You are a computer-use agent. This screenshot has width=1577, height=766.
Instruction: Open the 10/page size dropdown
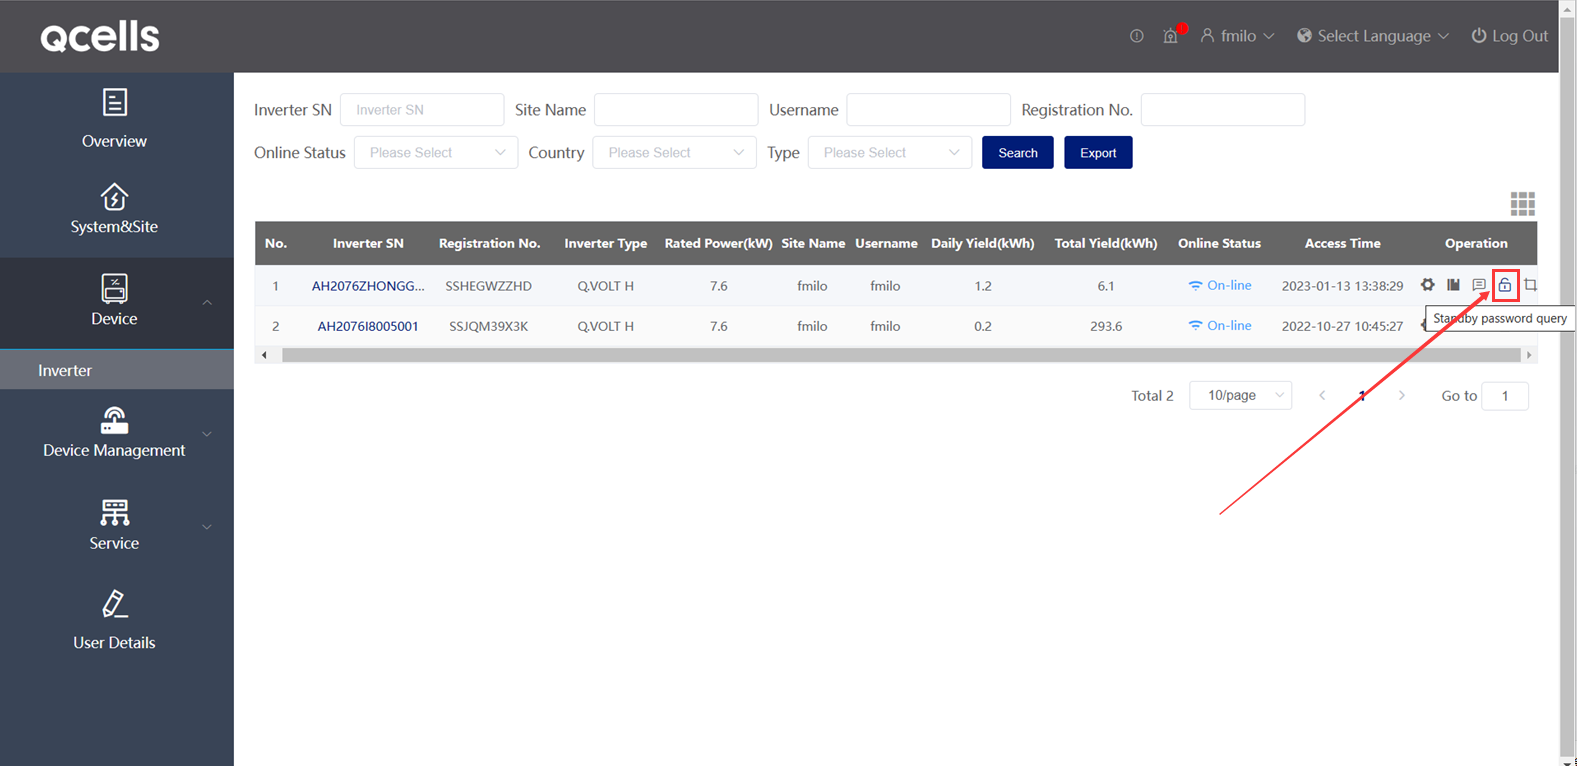[x=1241, y=395]
